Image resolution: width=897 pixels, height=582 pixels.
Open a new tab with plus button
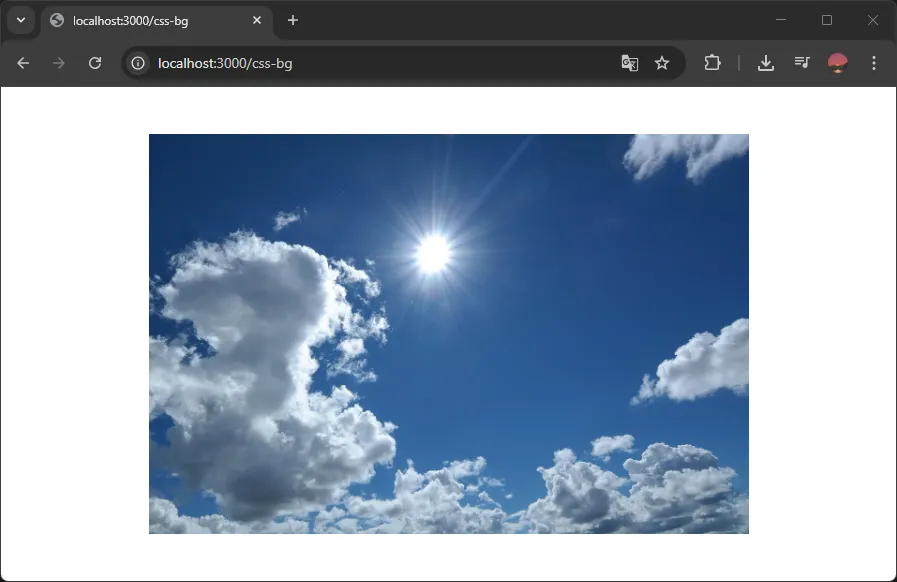[293, 20]
